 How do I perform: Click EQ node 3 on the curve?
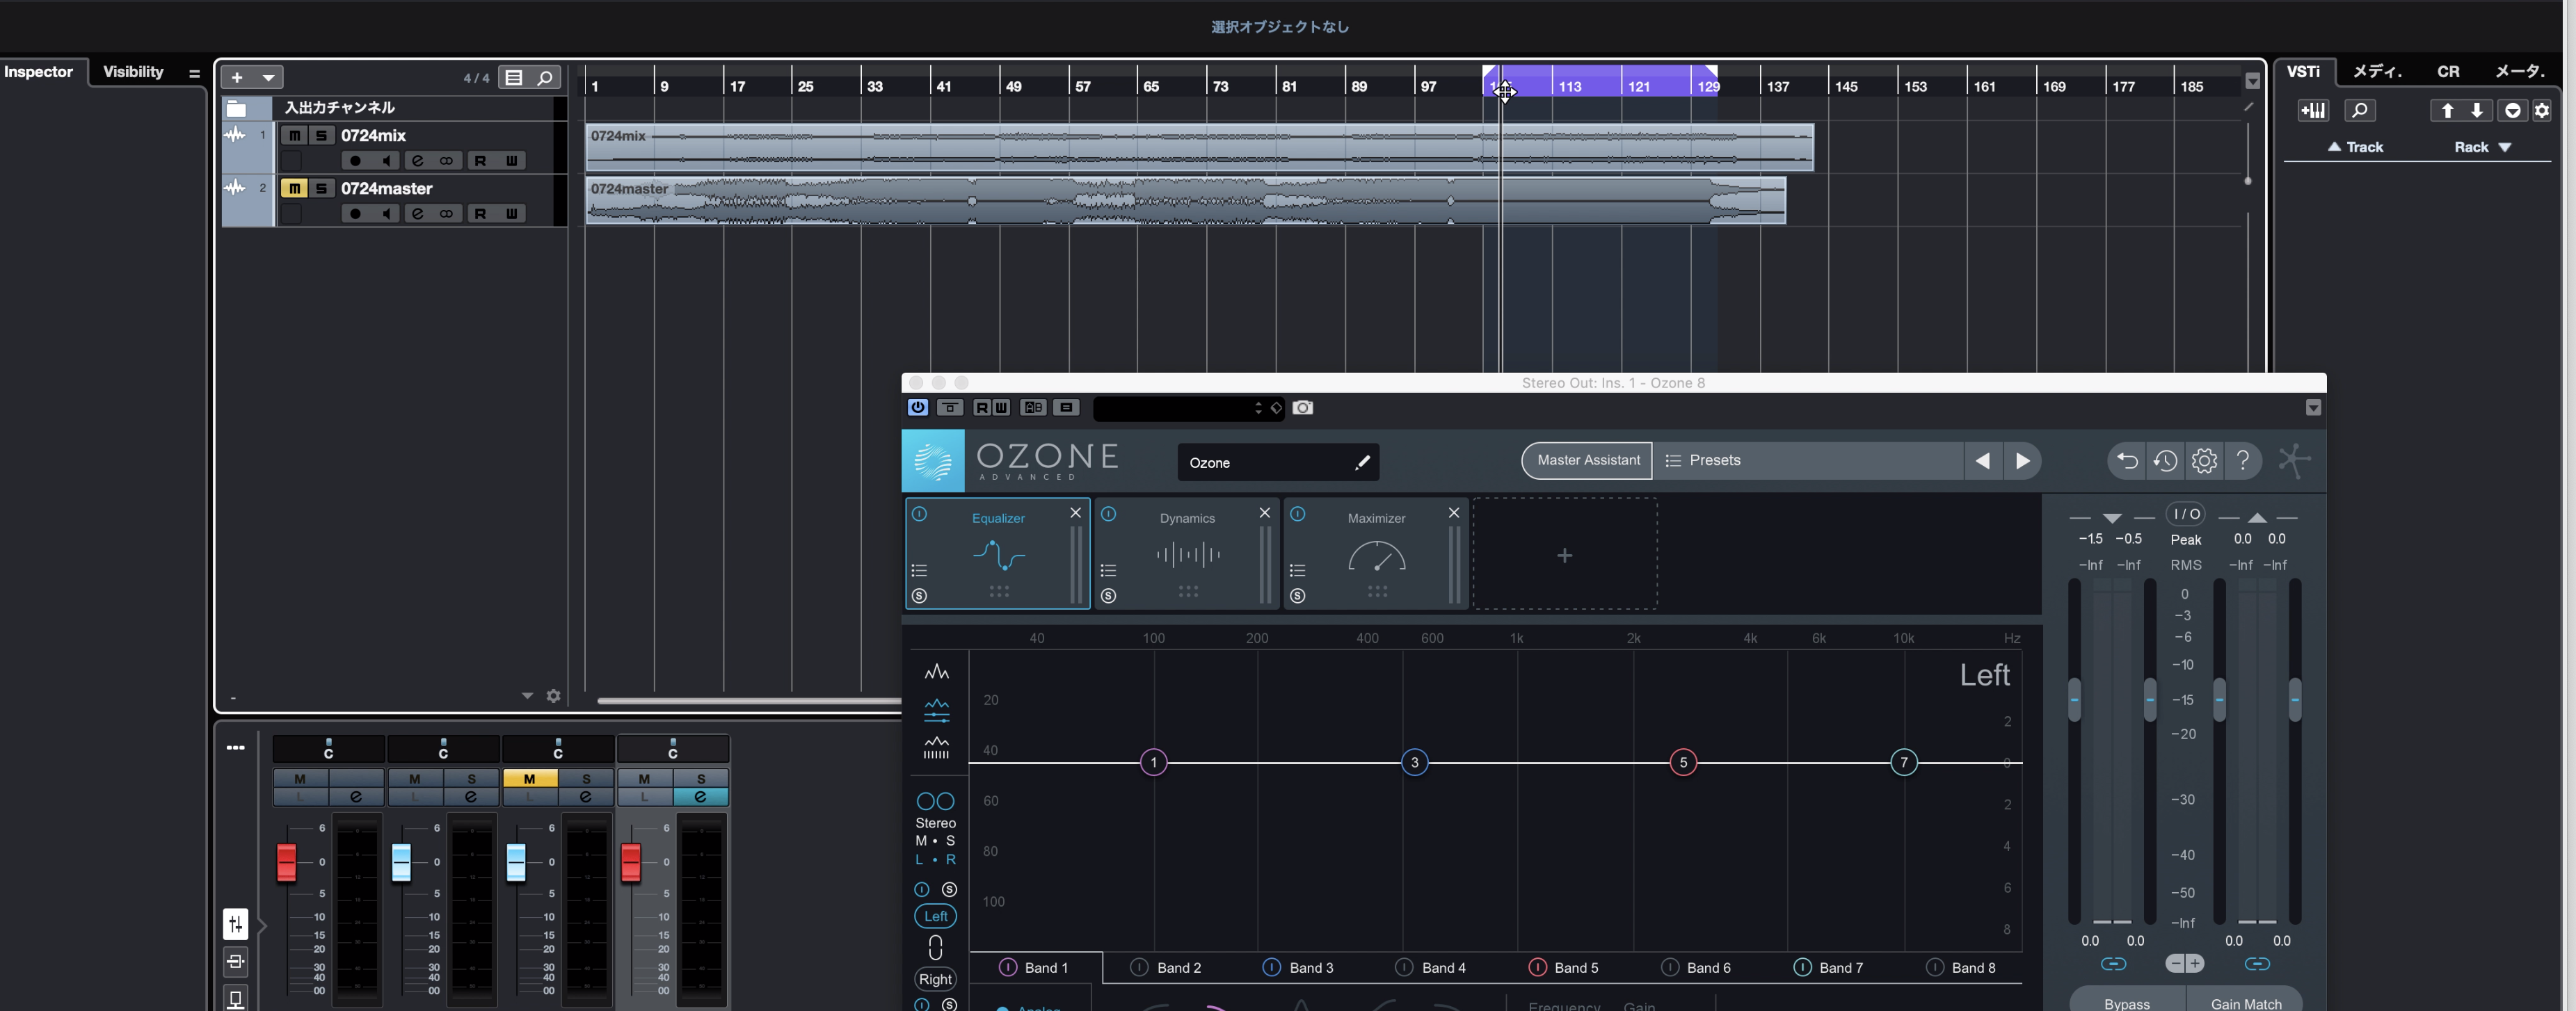[x=1414, y=762]
